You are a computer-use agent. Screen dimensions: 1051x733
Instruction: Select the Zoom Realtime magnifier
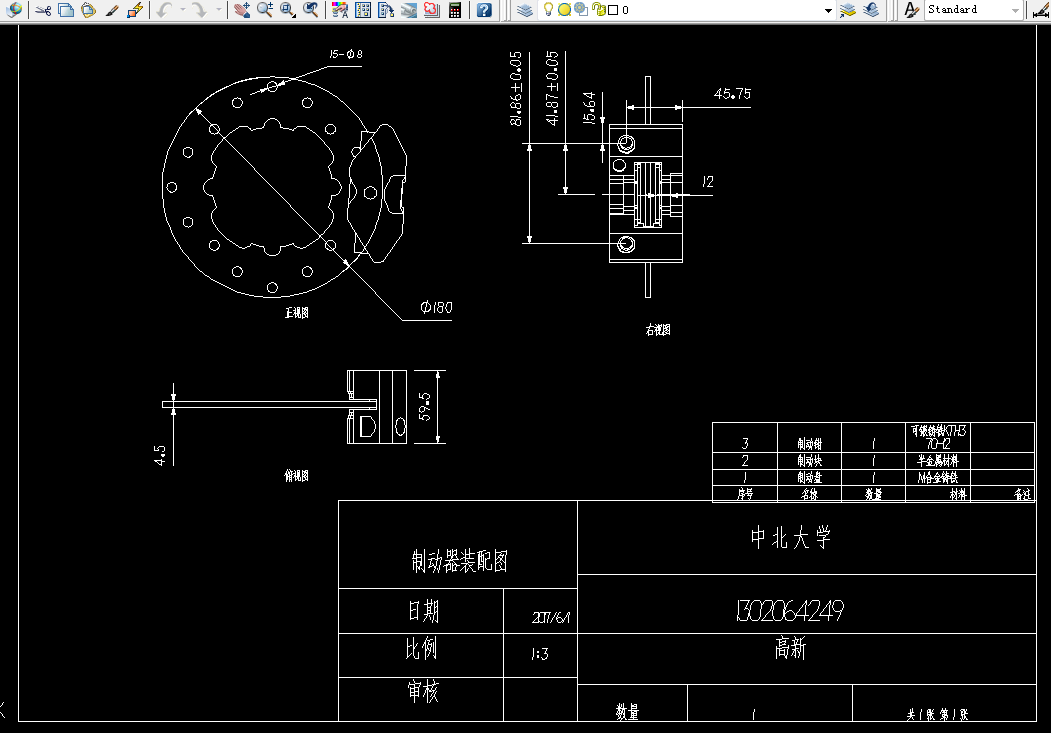[x=265, y=10]
